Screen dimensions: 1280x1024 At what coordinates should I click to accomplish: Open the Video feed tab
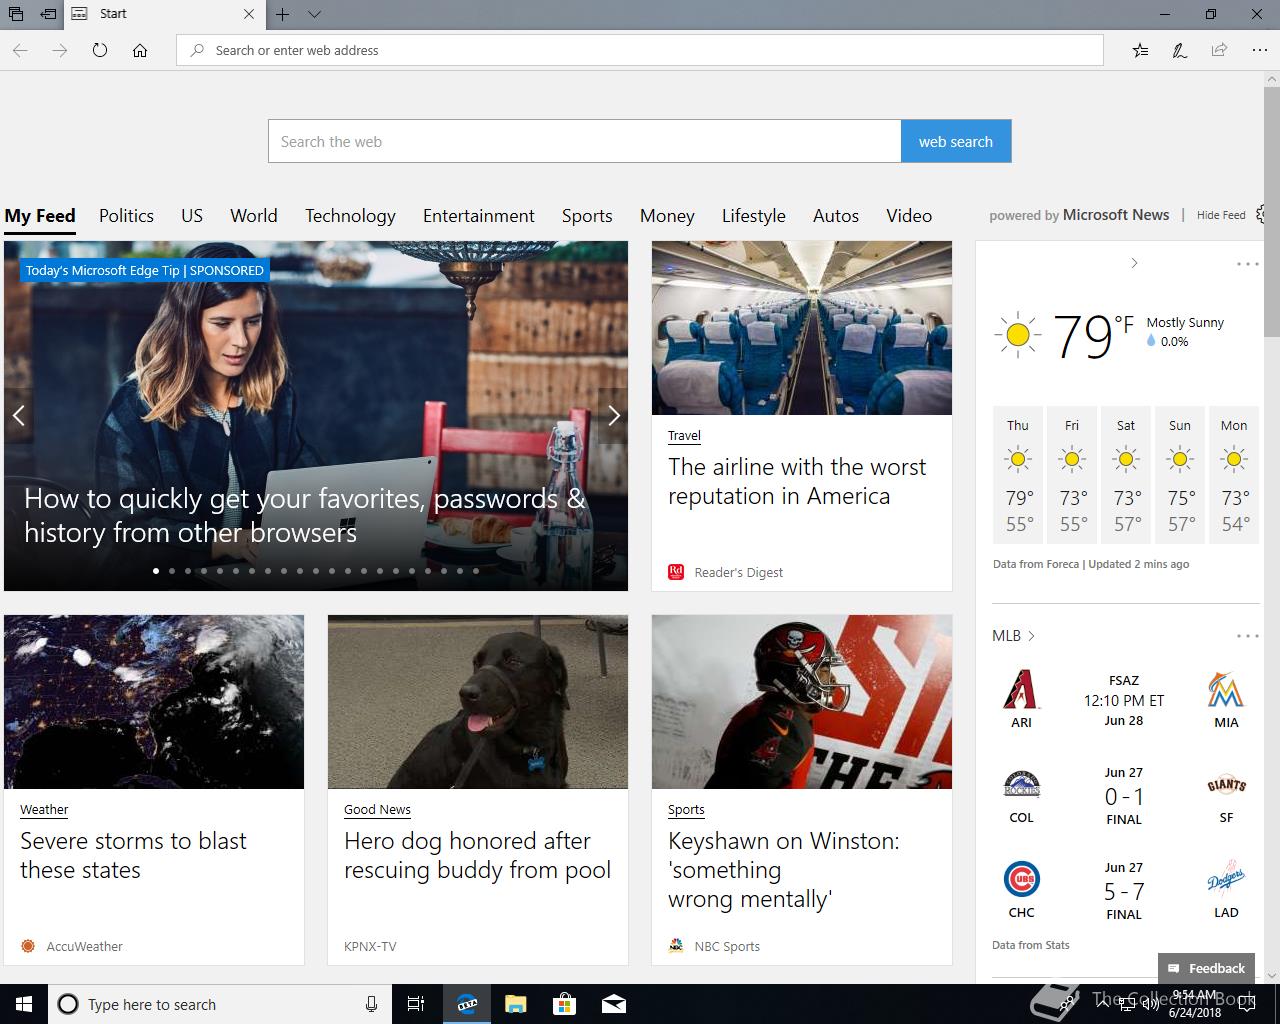click(909, 216)
